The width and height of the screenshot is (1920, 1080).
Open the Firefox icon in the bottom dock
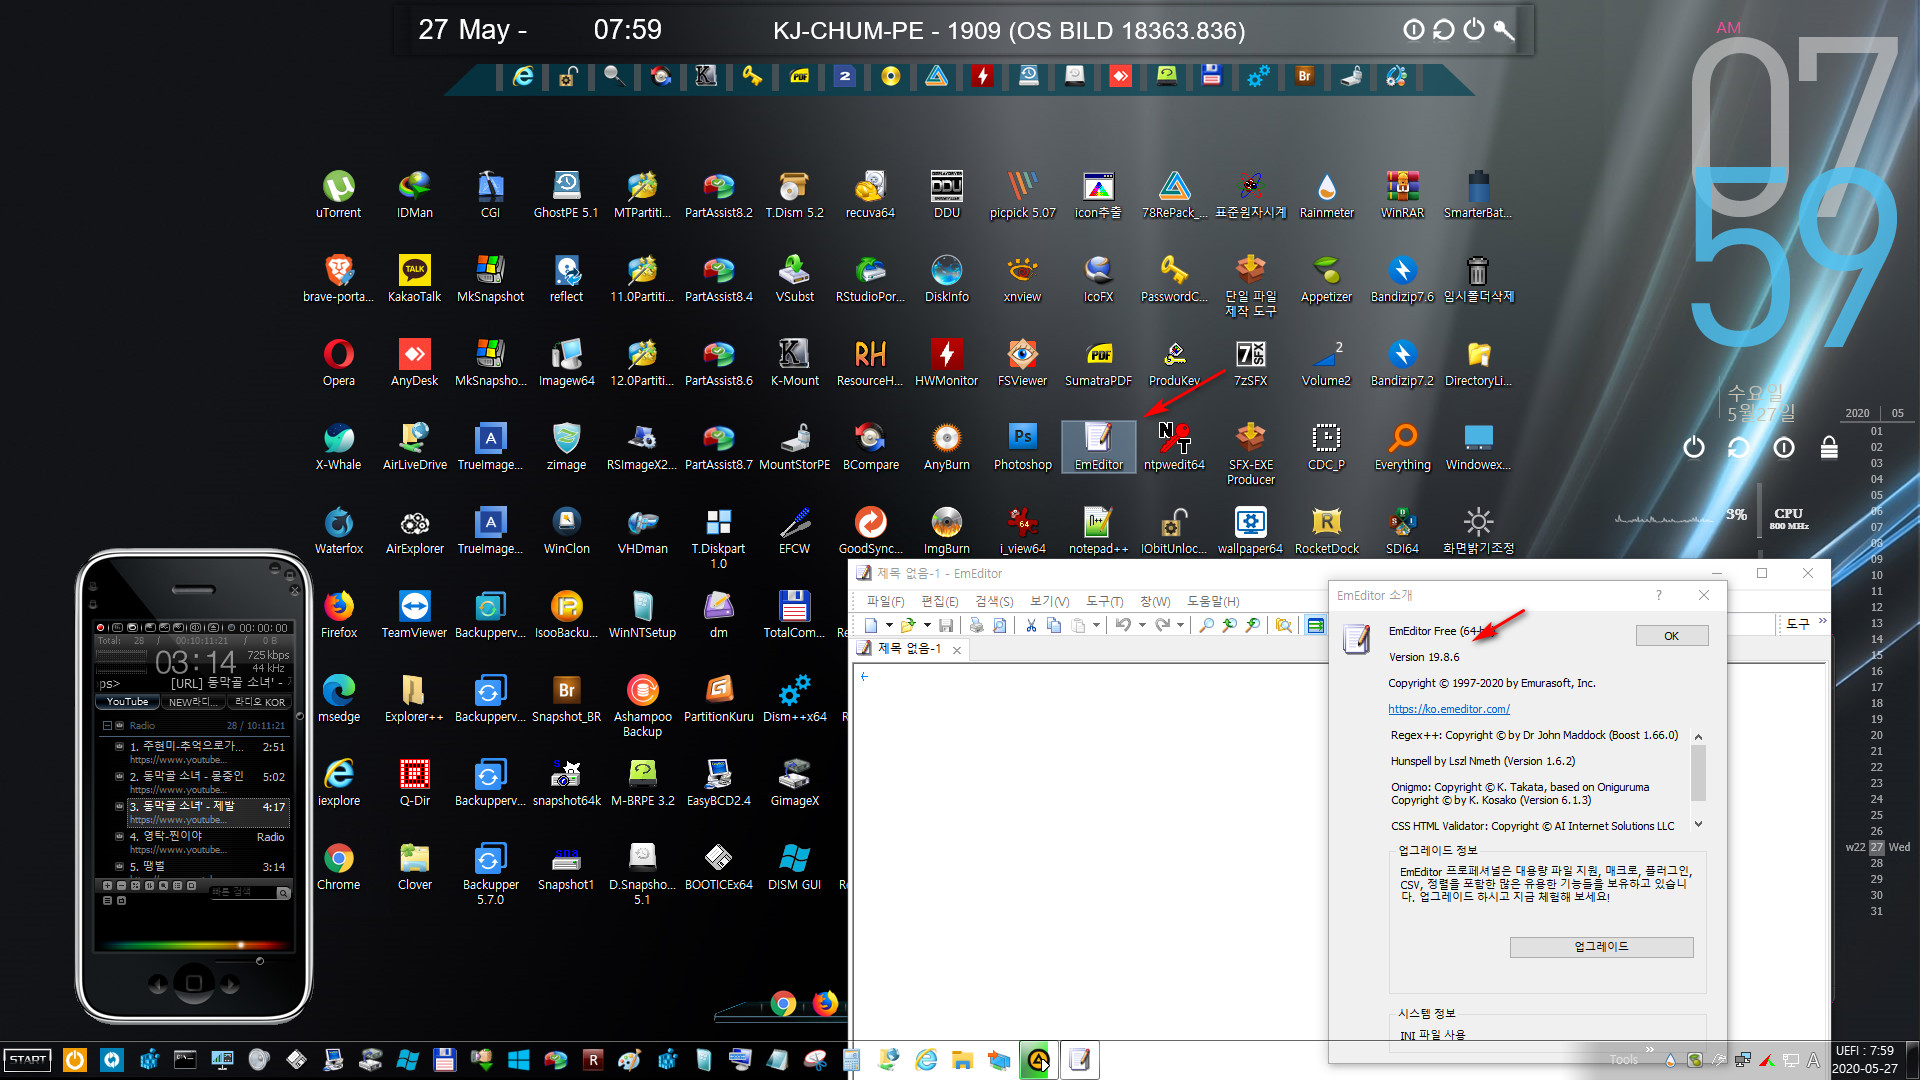tap(825, 1003)
